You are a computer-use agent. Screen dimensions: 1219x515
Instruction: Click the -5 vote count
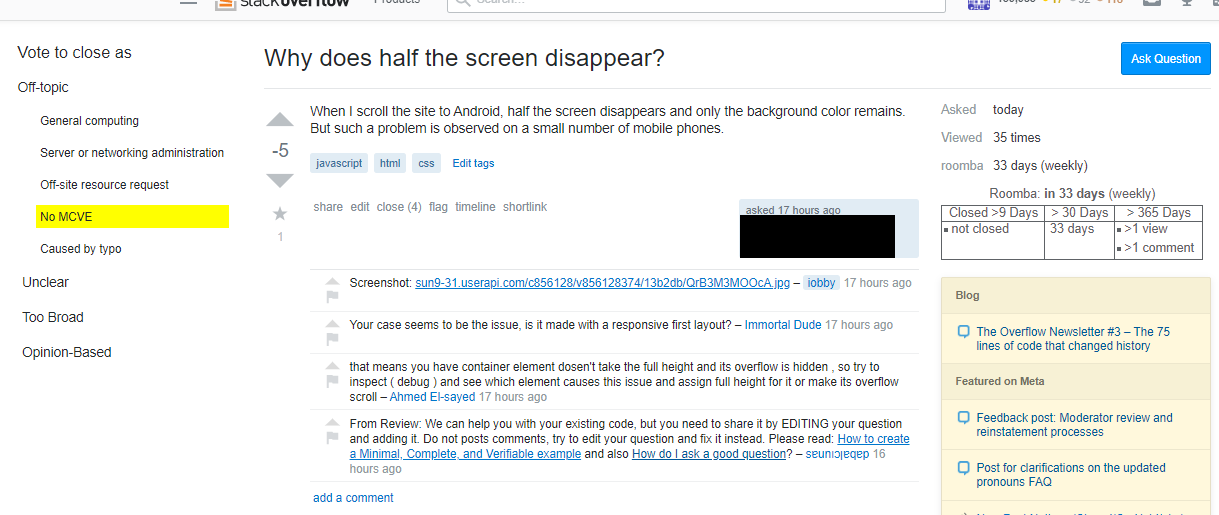coord(280,151)
